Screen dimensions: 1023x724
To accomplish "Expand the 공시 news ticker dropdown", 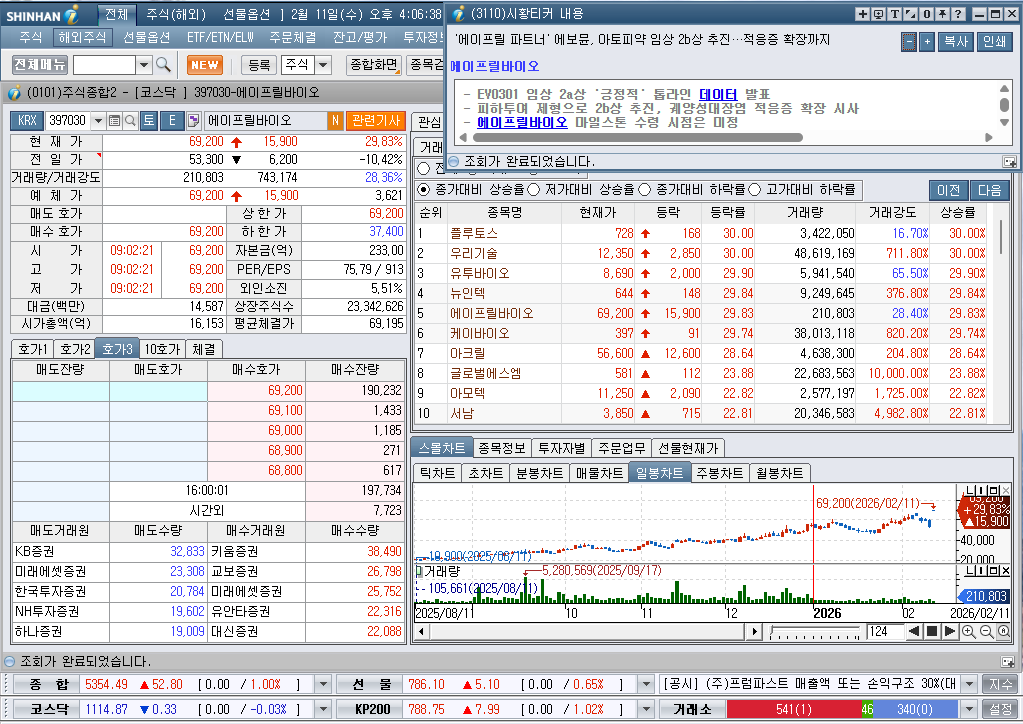I will (970, 684).
